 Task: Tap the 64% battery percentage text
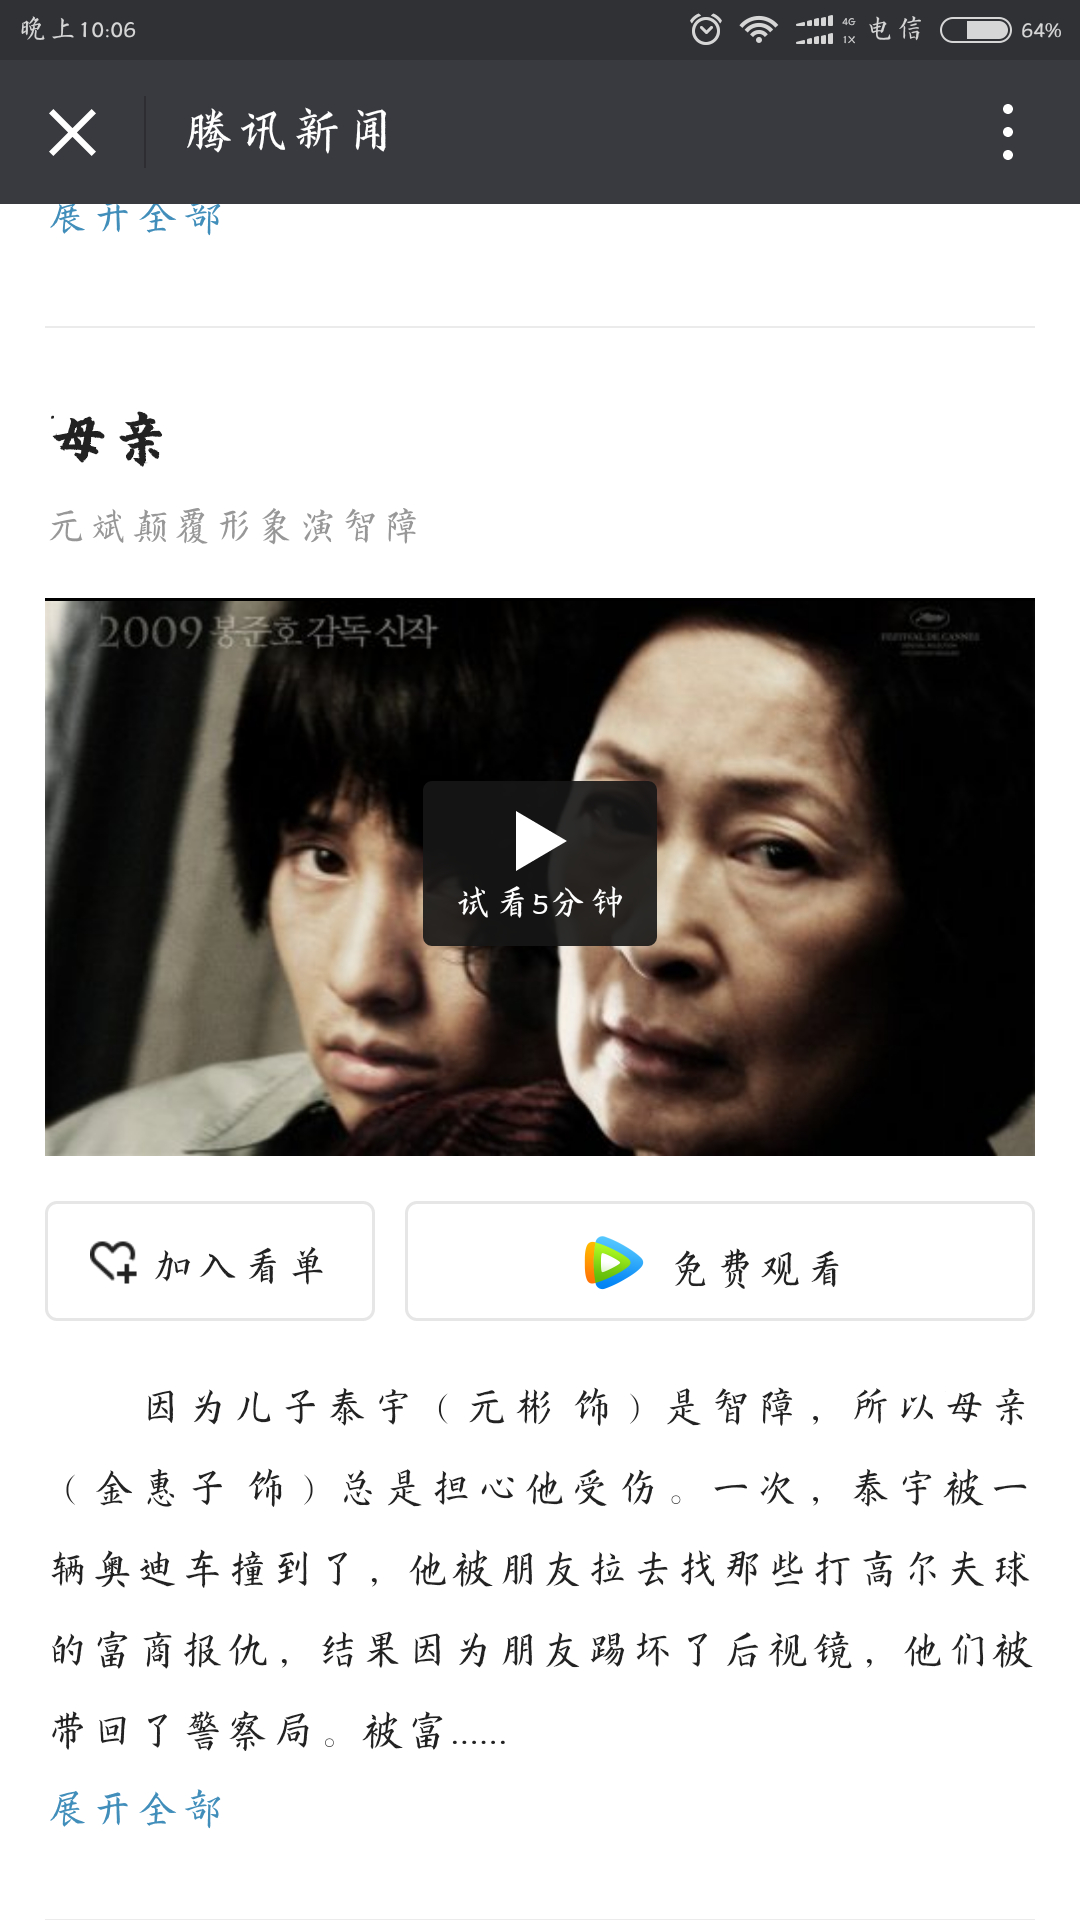(x=1041, y=31)
